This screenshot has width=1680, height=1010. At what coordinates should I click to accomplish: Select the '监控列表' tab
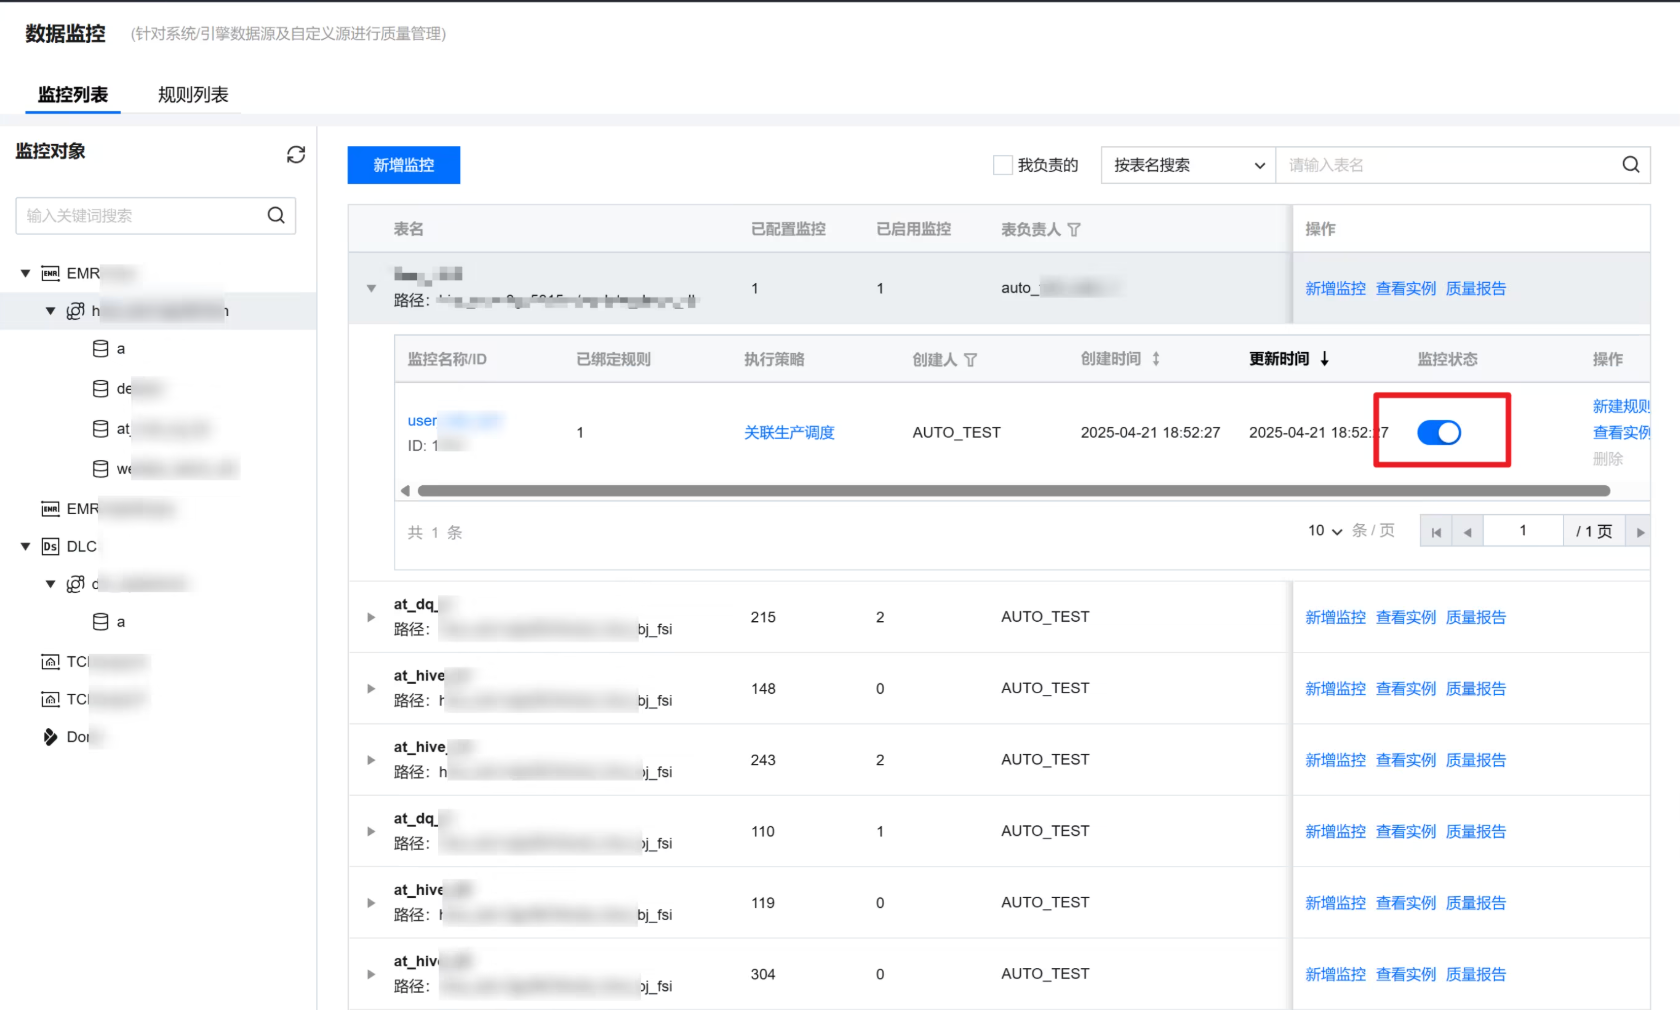click(x=73, y=95)
